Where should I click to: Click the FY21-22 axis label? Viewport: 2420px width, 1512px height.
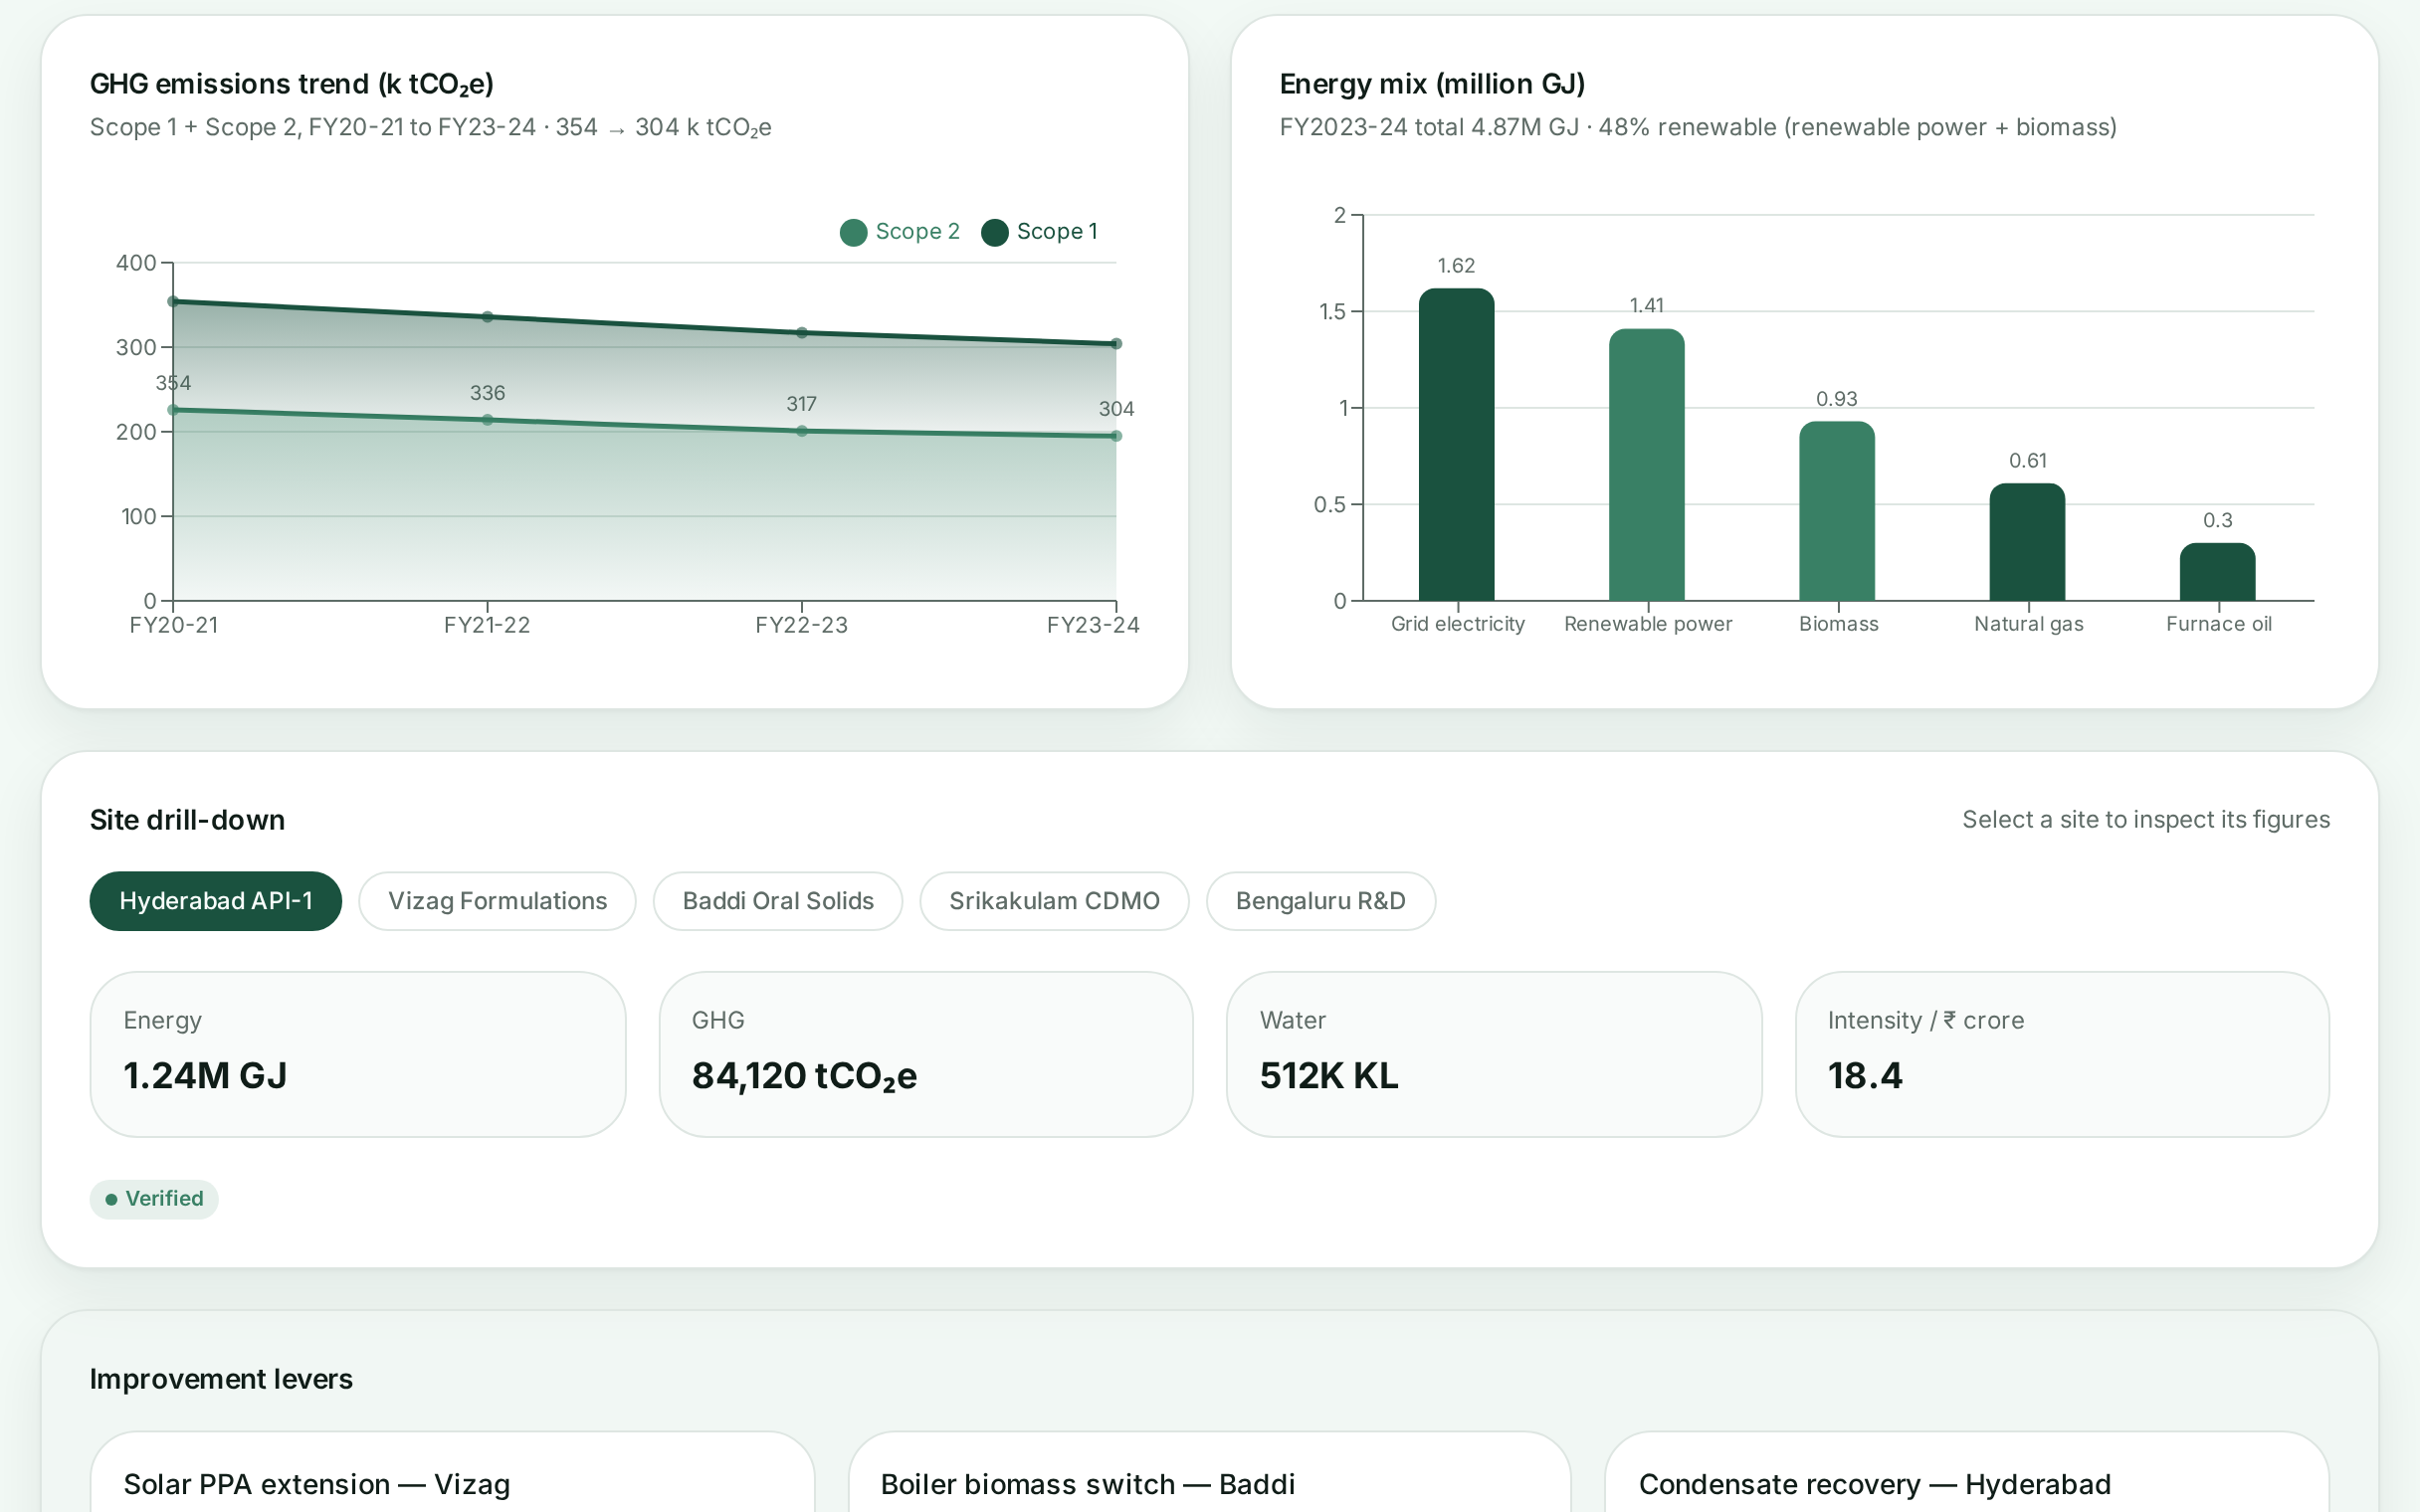[487, 625]
